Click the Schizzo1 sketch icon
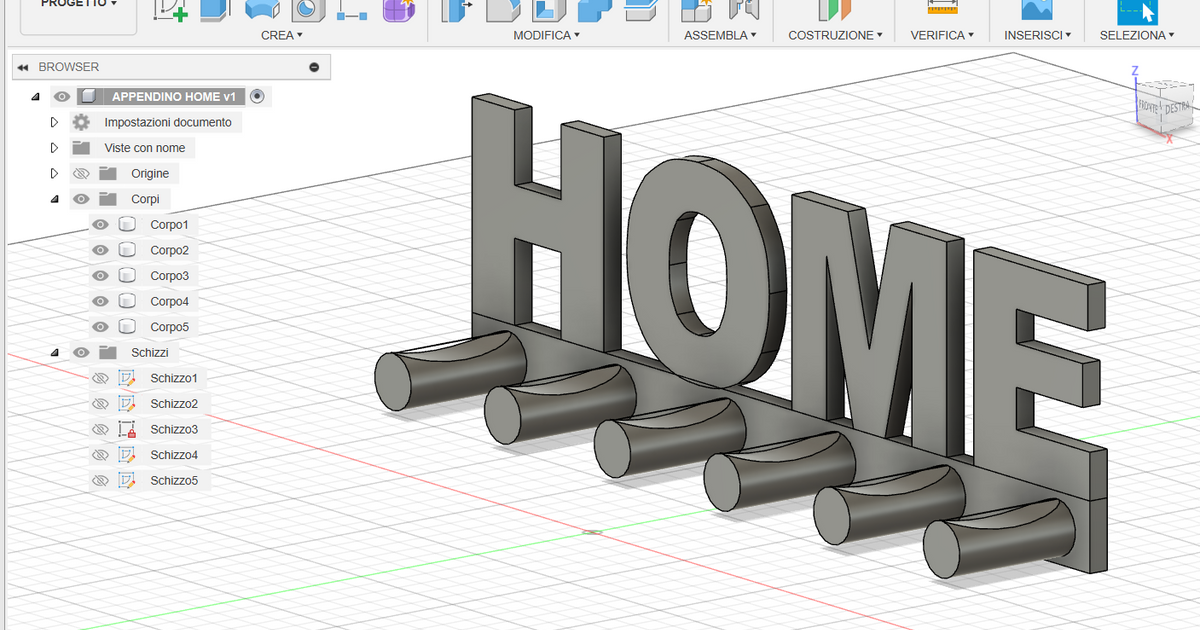This screenshot has width=1200, height=630. (127, 378)
